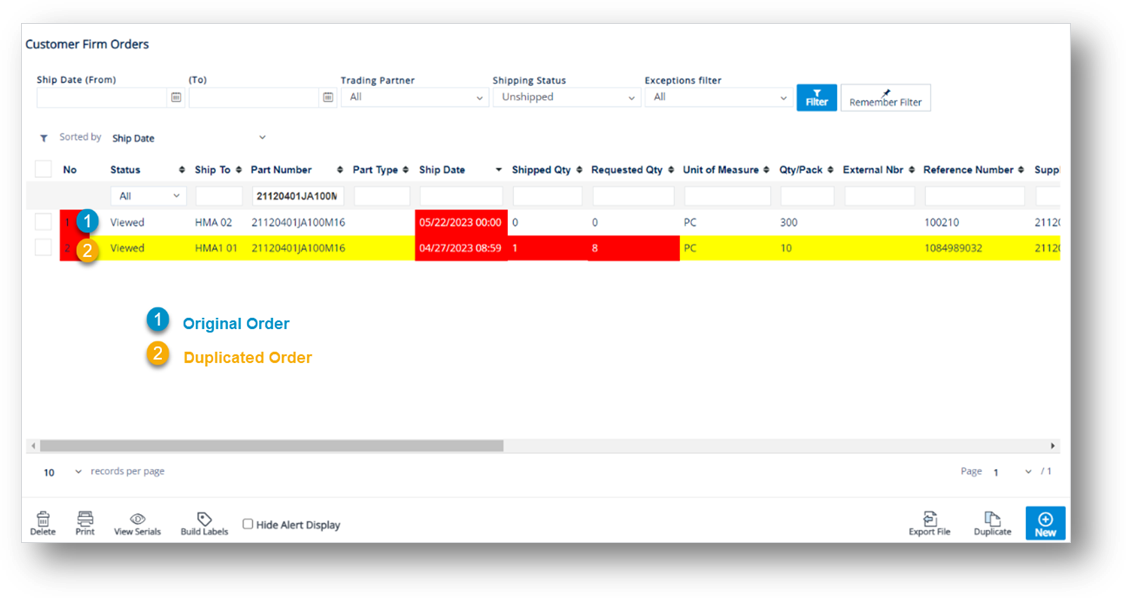Check the HMA1 01 order row checkbox

pos(43,248)
